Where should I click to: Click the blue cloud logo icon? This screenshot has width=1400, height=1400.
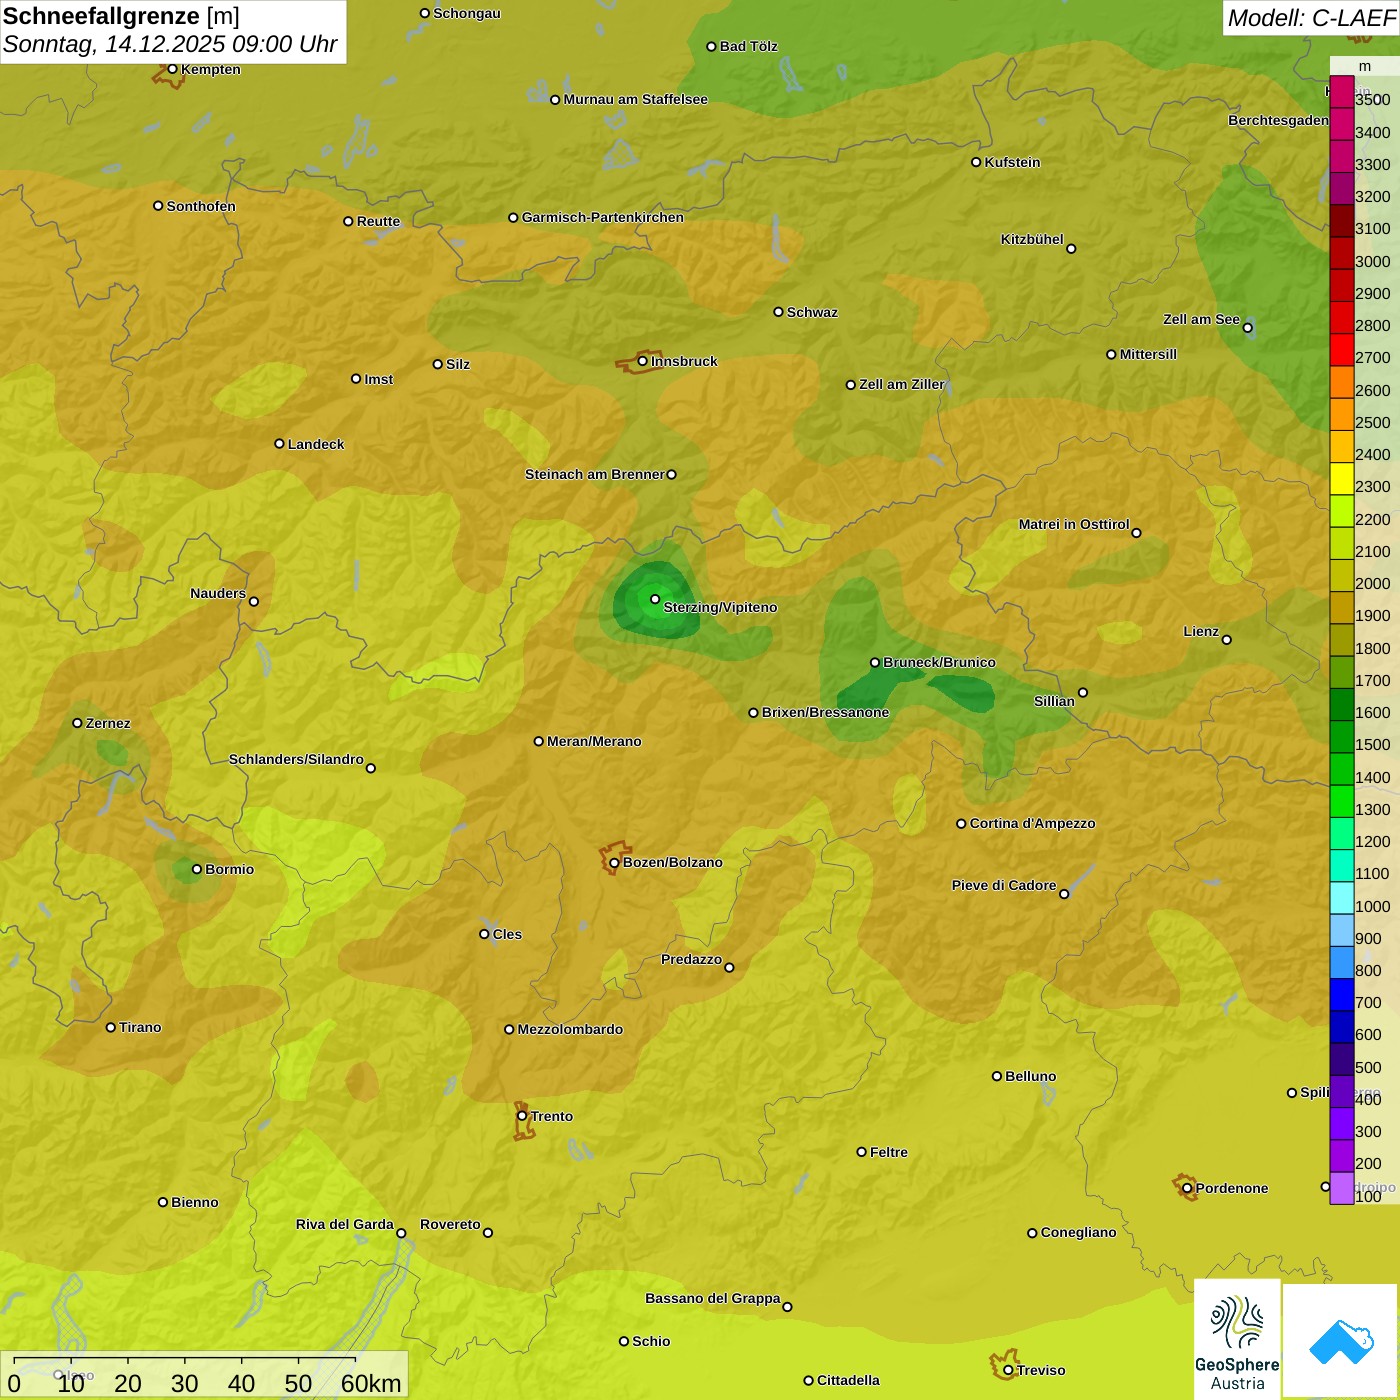pos(1341,1342)
